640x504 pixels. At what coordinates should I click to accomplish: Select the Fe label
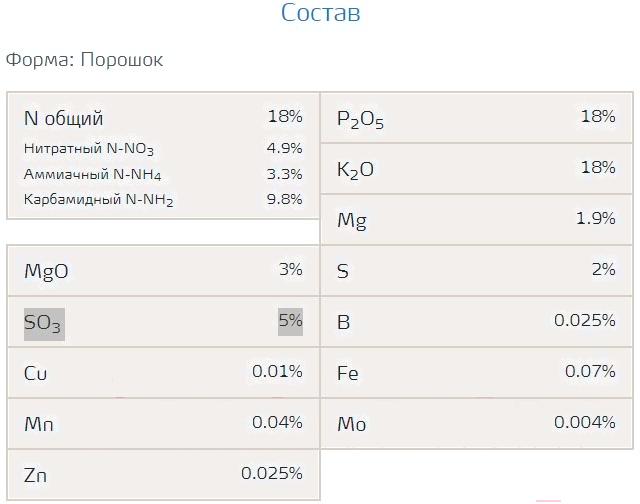[348, 373]
